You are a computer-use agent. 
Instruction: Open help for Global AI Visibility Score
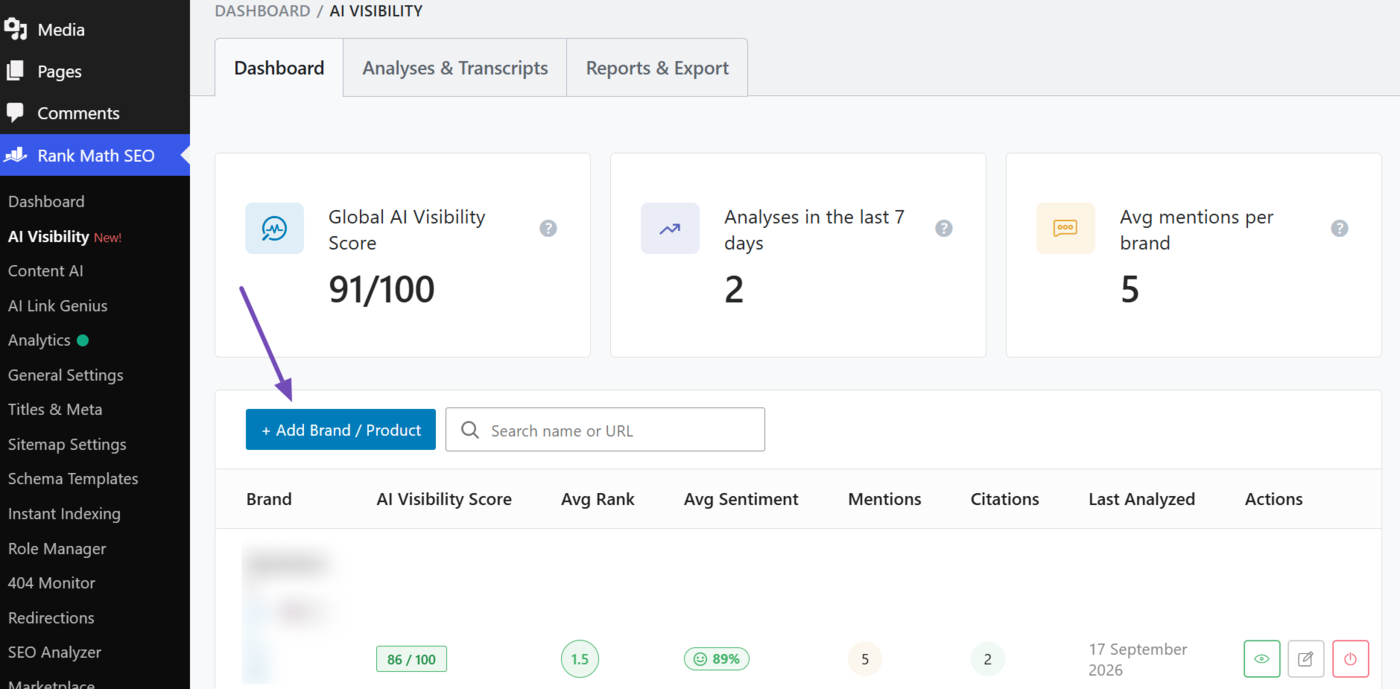click(548, 228)
